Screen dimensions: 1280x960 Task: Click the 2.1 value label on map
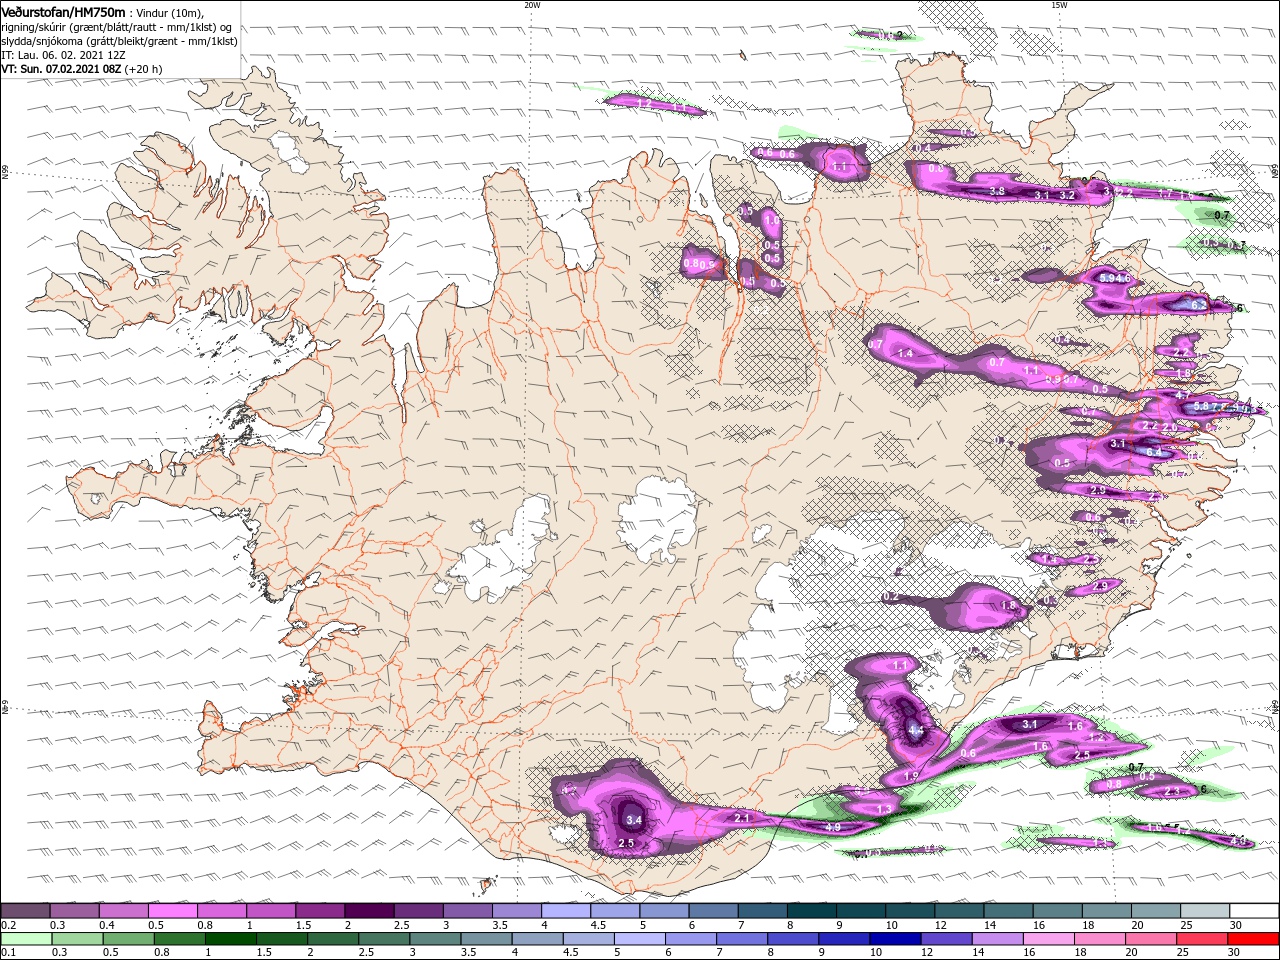click(x=742, y=818)
